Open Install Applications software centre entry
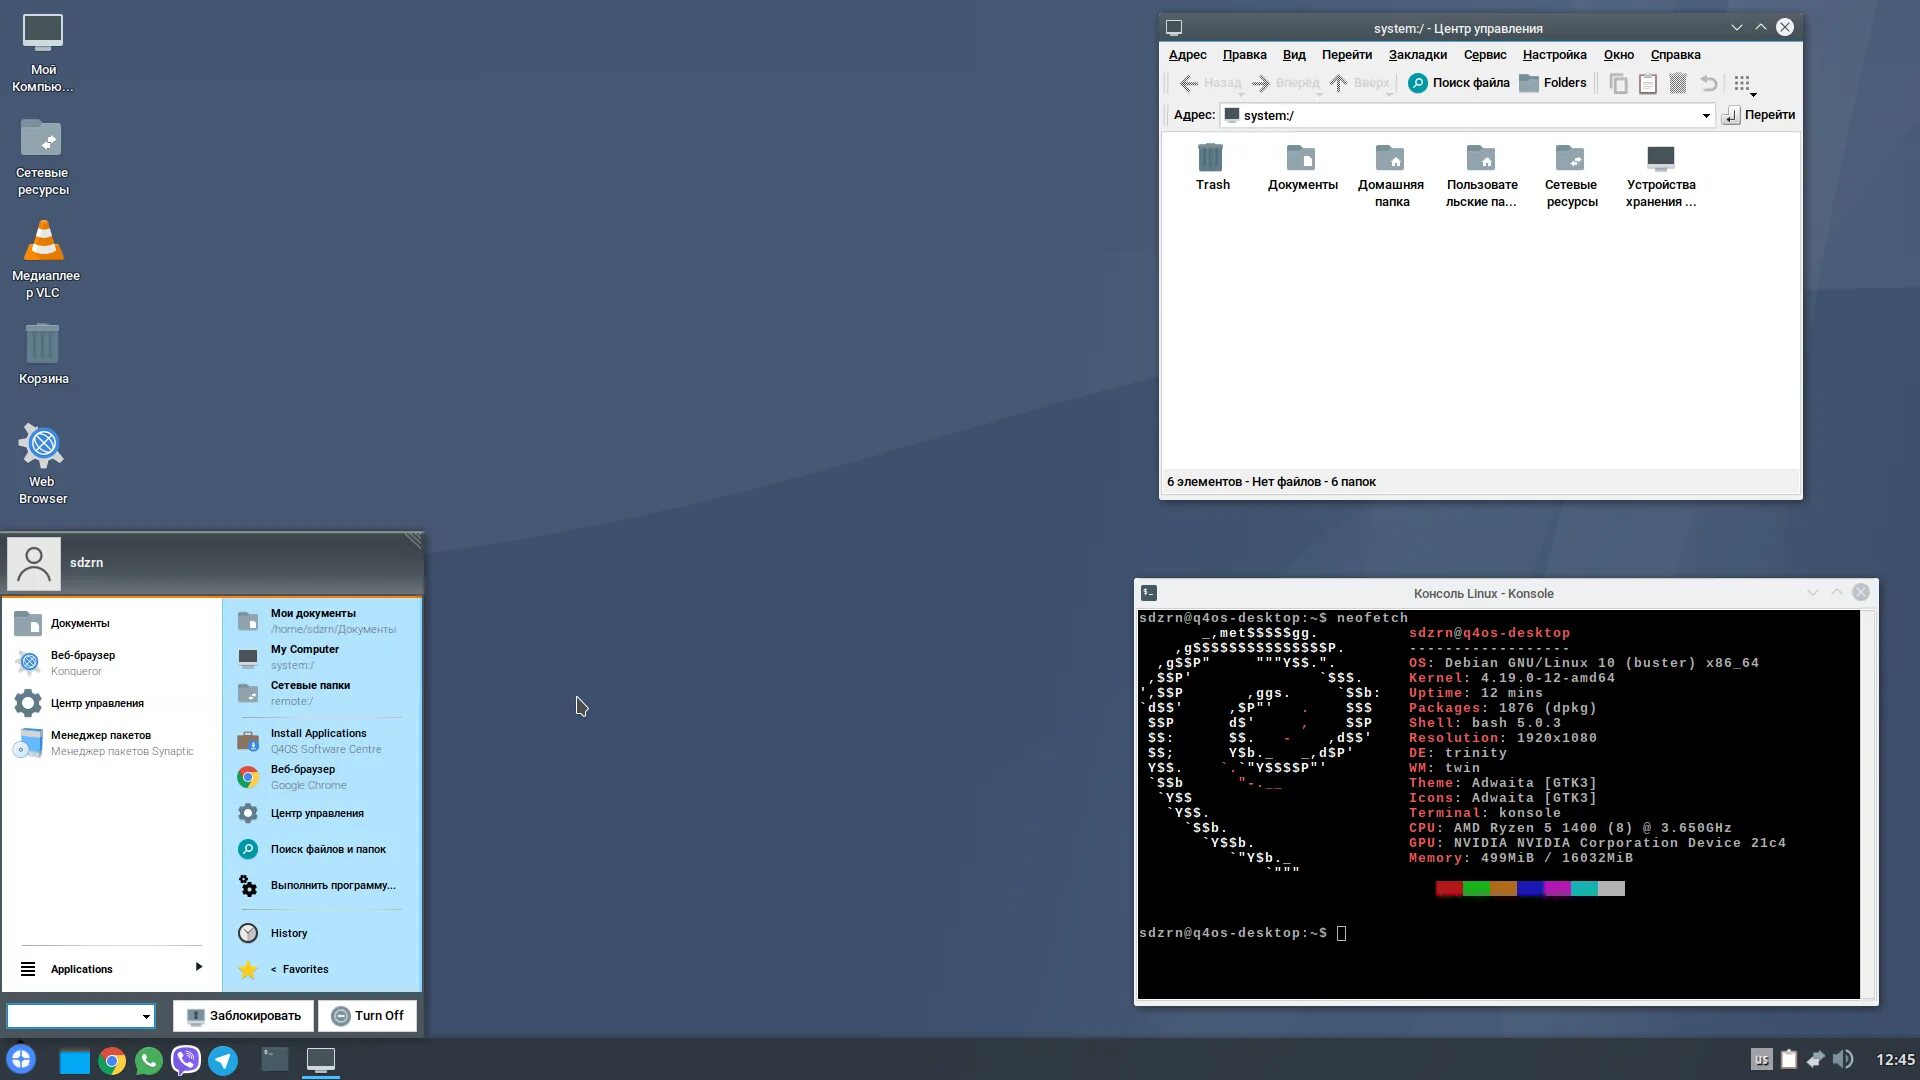Viewport: 1920px width, 1080px height. 319,740
